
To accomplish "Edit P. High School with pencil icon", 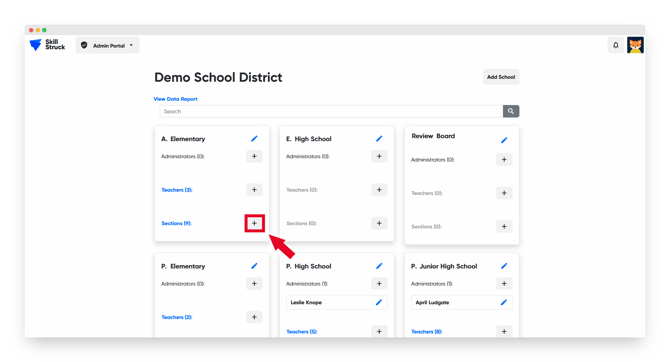I will click(379, 266).
